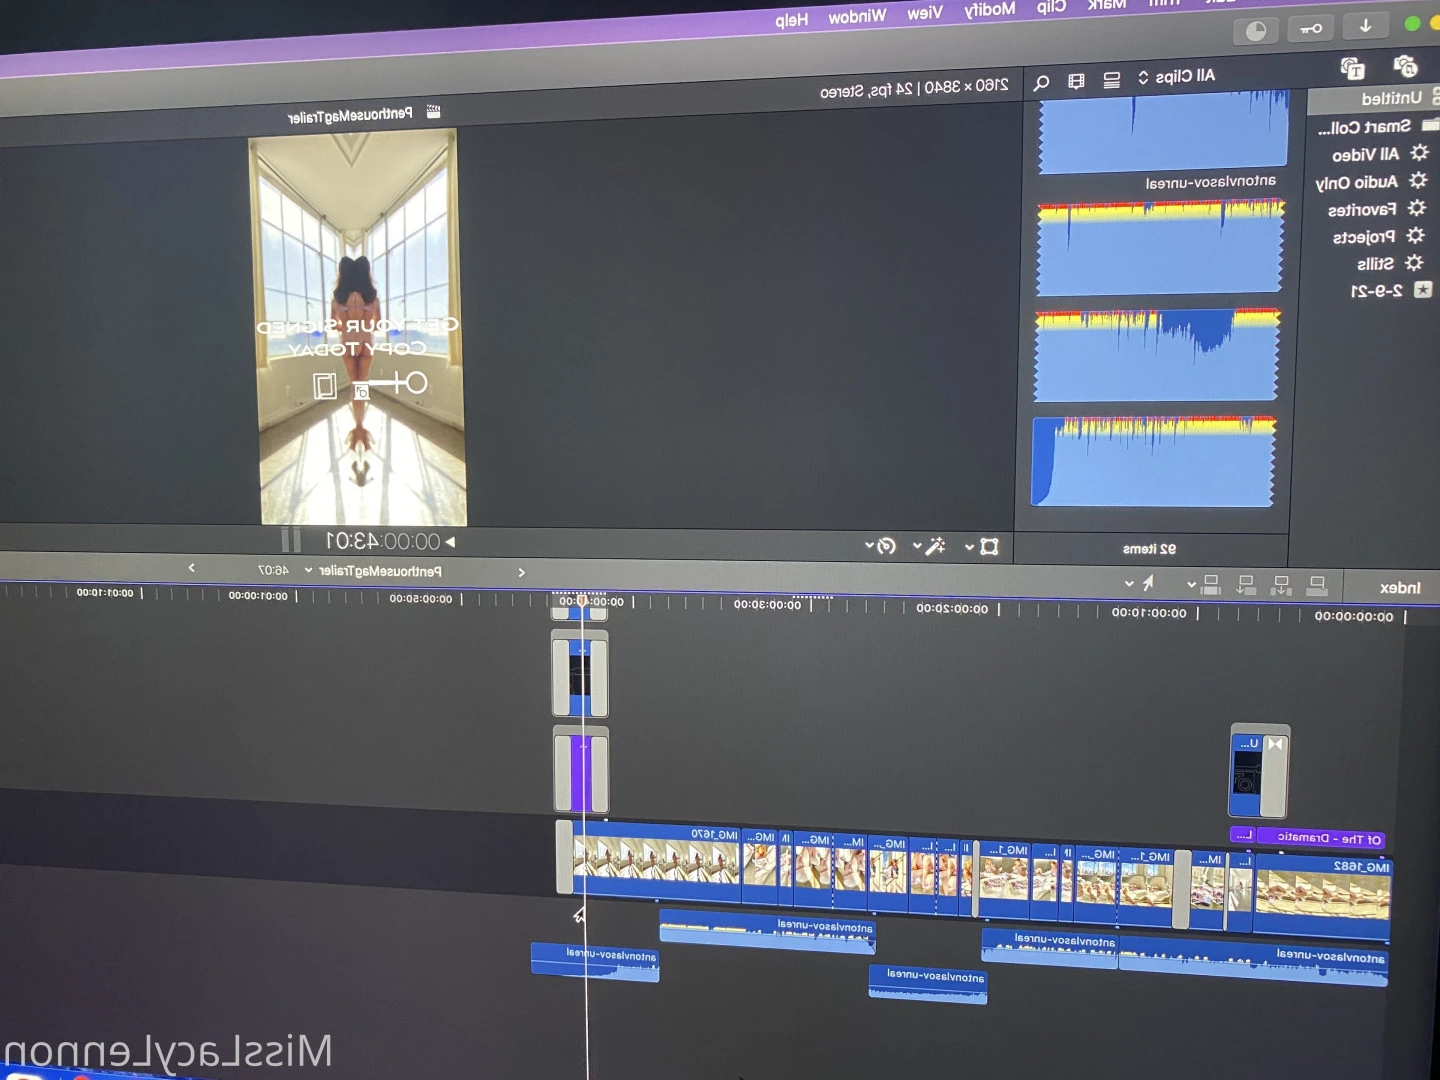Go back in timeline history arrow
The width and height of the screenshot is (1440, 1080).
click(521, 572)
